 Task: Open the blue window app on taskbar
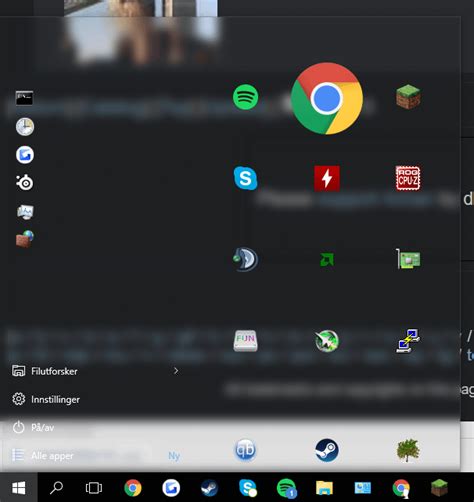pyautogui.click(x=363, y=488)
